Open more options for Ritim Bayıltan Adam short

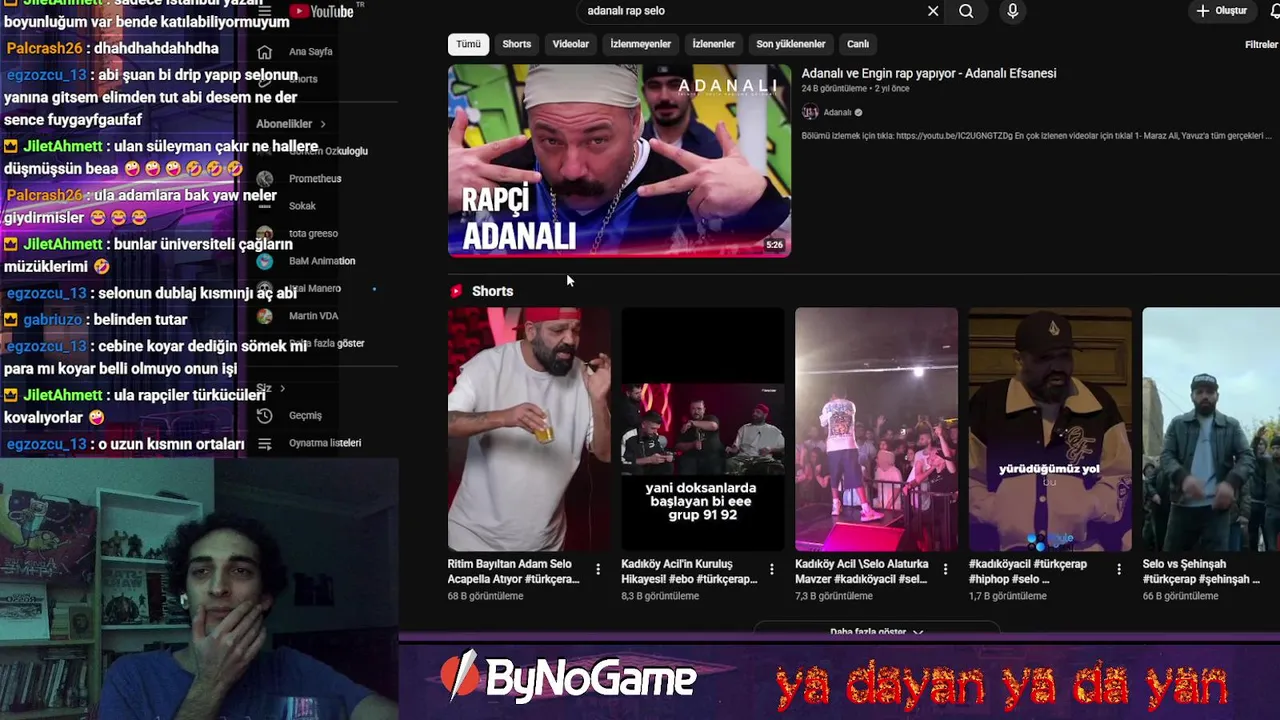click(x=598, y=569)
